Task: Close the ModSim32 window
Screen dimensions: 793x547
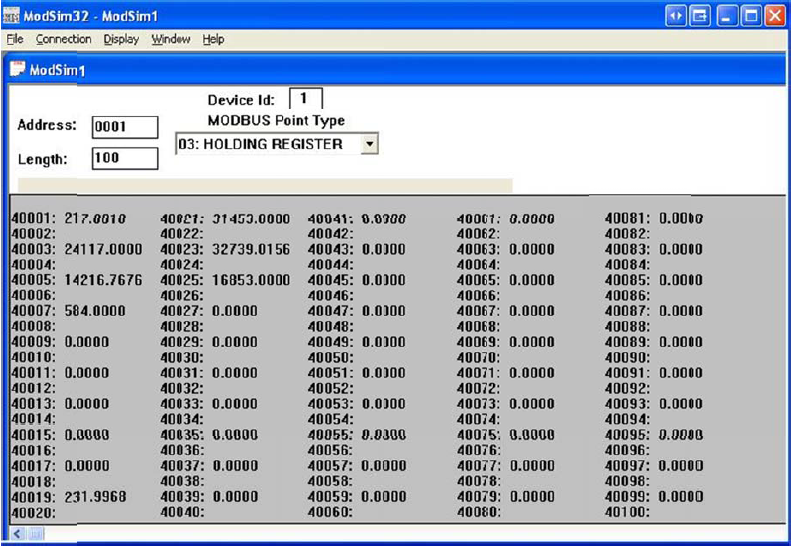Action: click(x=775, y=16)
